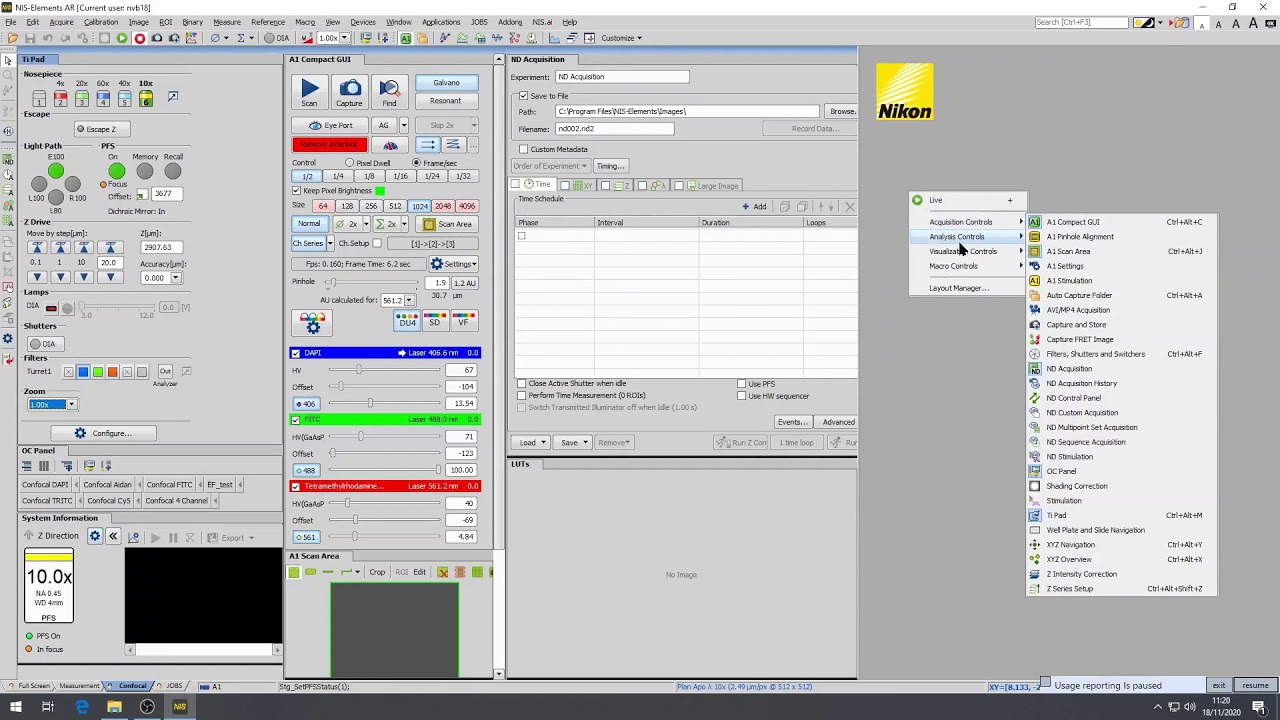Image resolution: width=1280 pixels, height=720 pixels.
Task: Select the green filter in Turret1
Action: 98,372
